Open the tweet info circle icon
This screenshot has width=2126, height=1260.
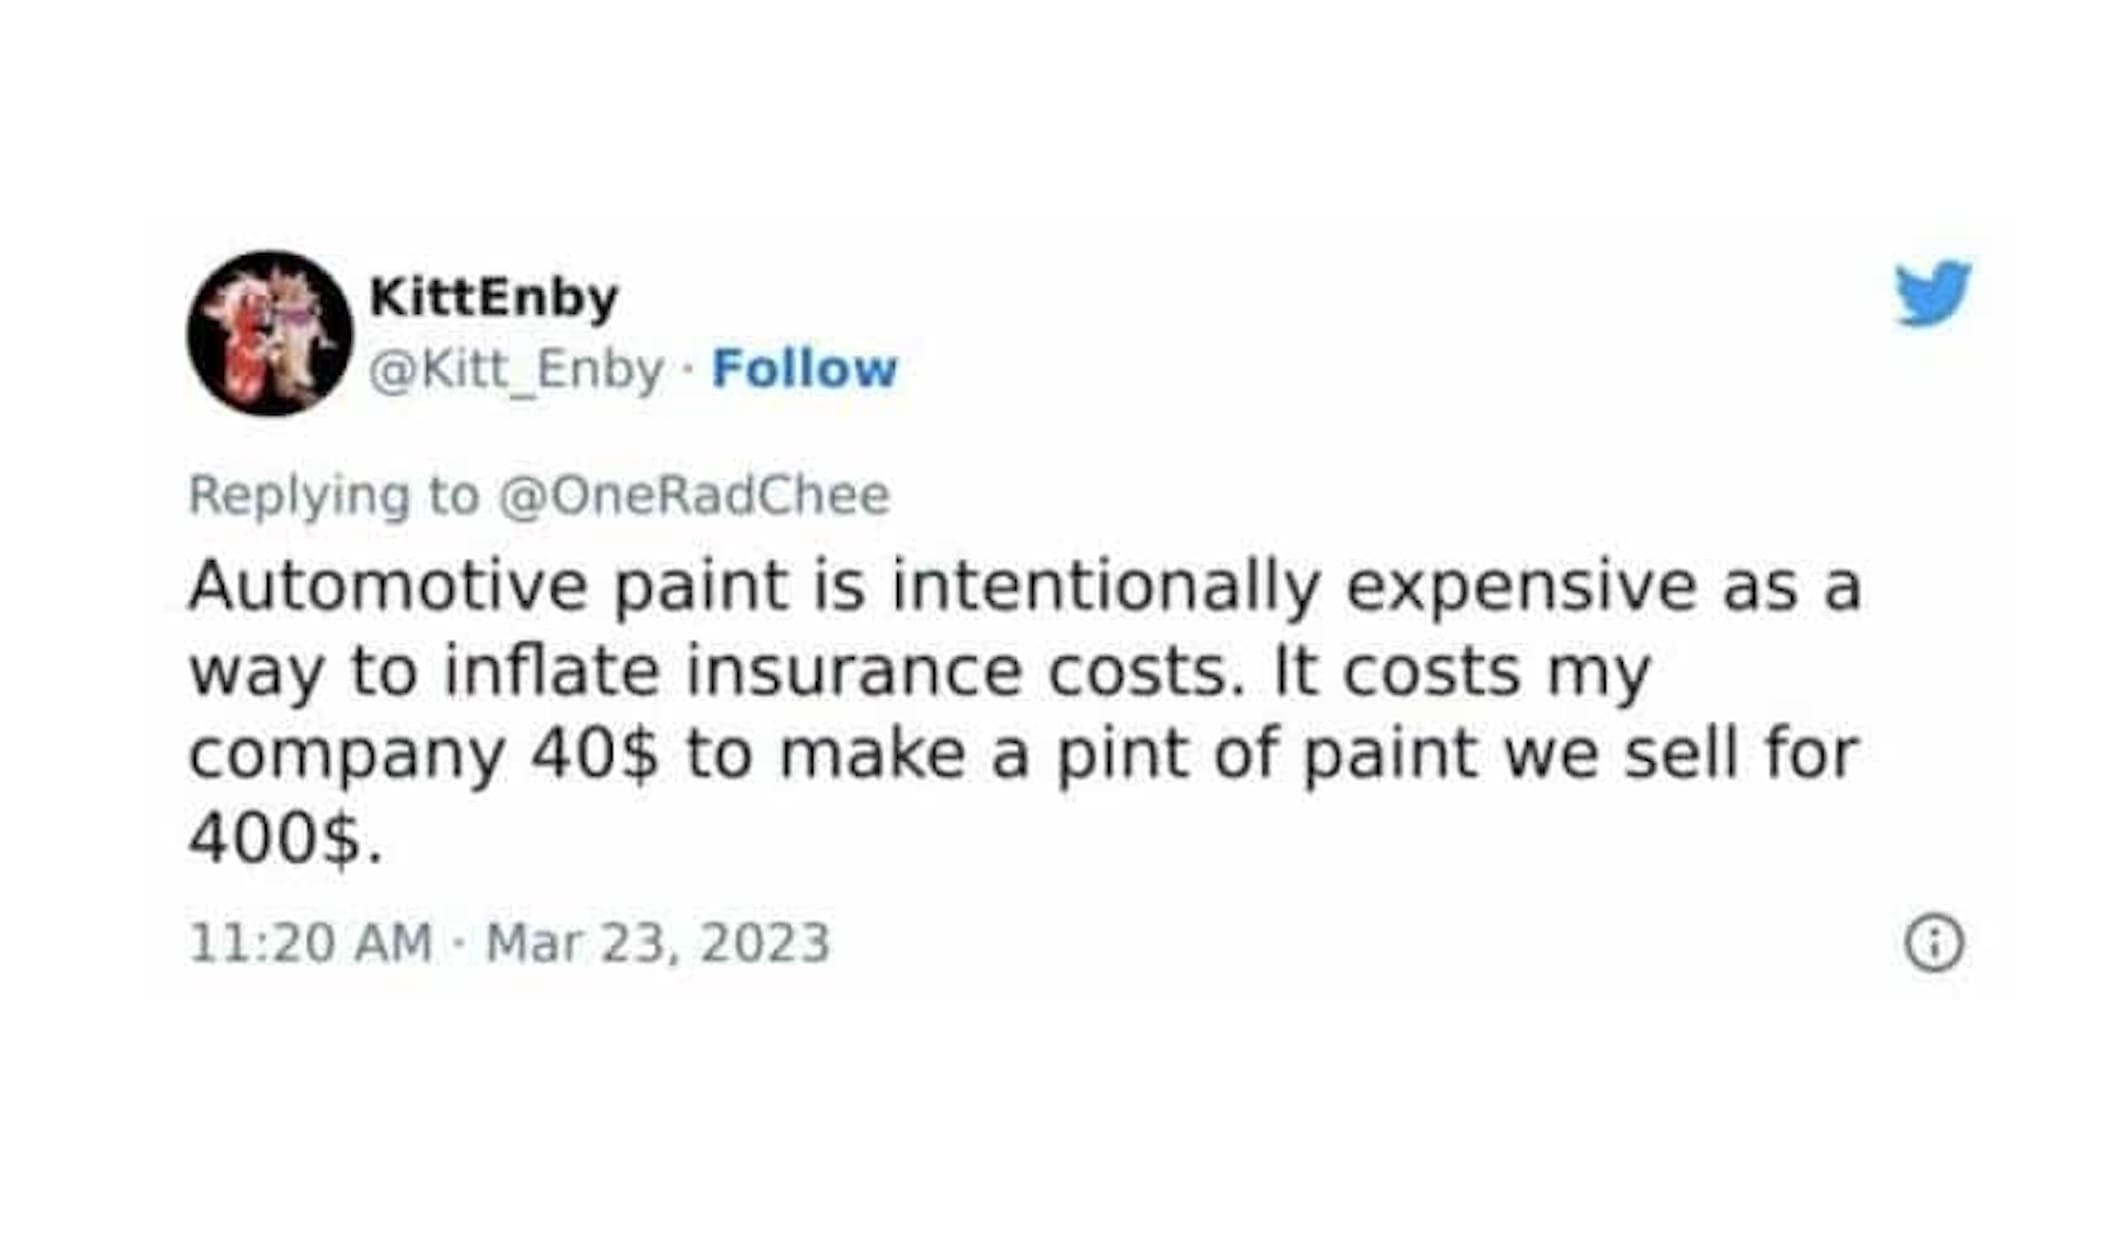tap(1934, 943)
